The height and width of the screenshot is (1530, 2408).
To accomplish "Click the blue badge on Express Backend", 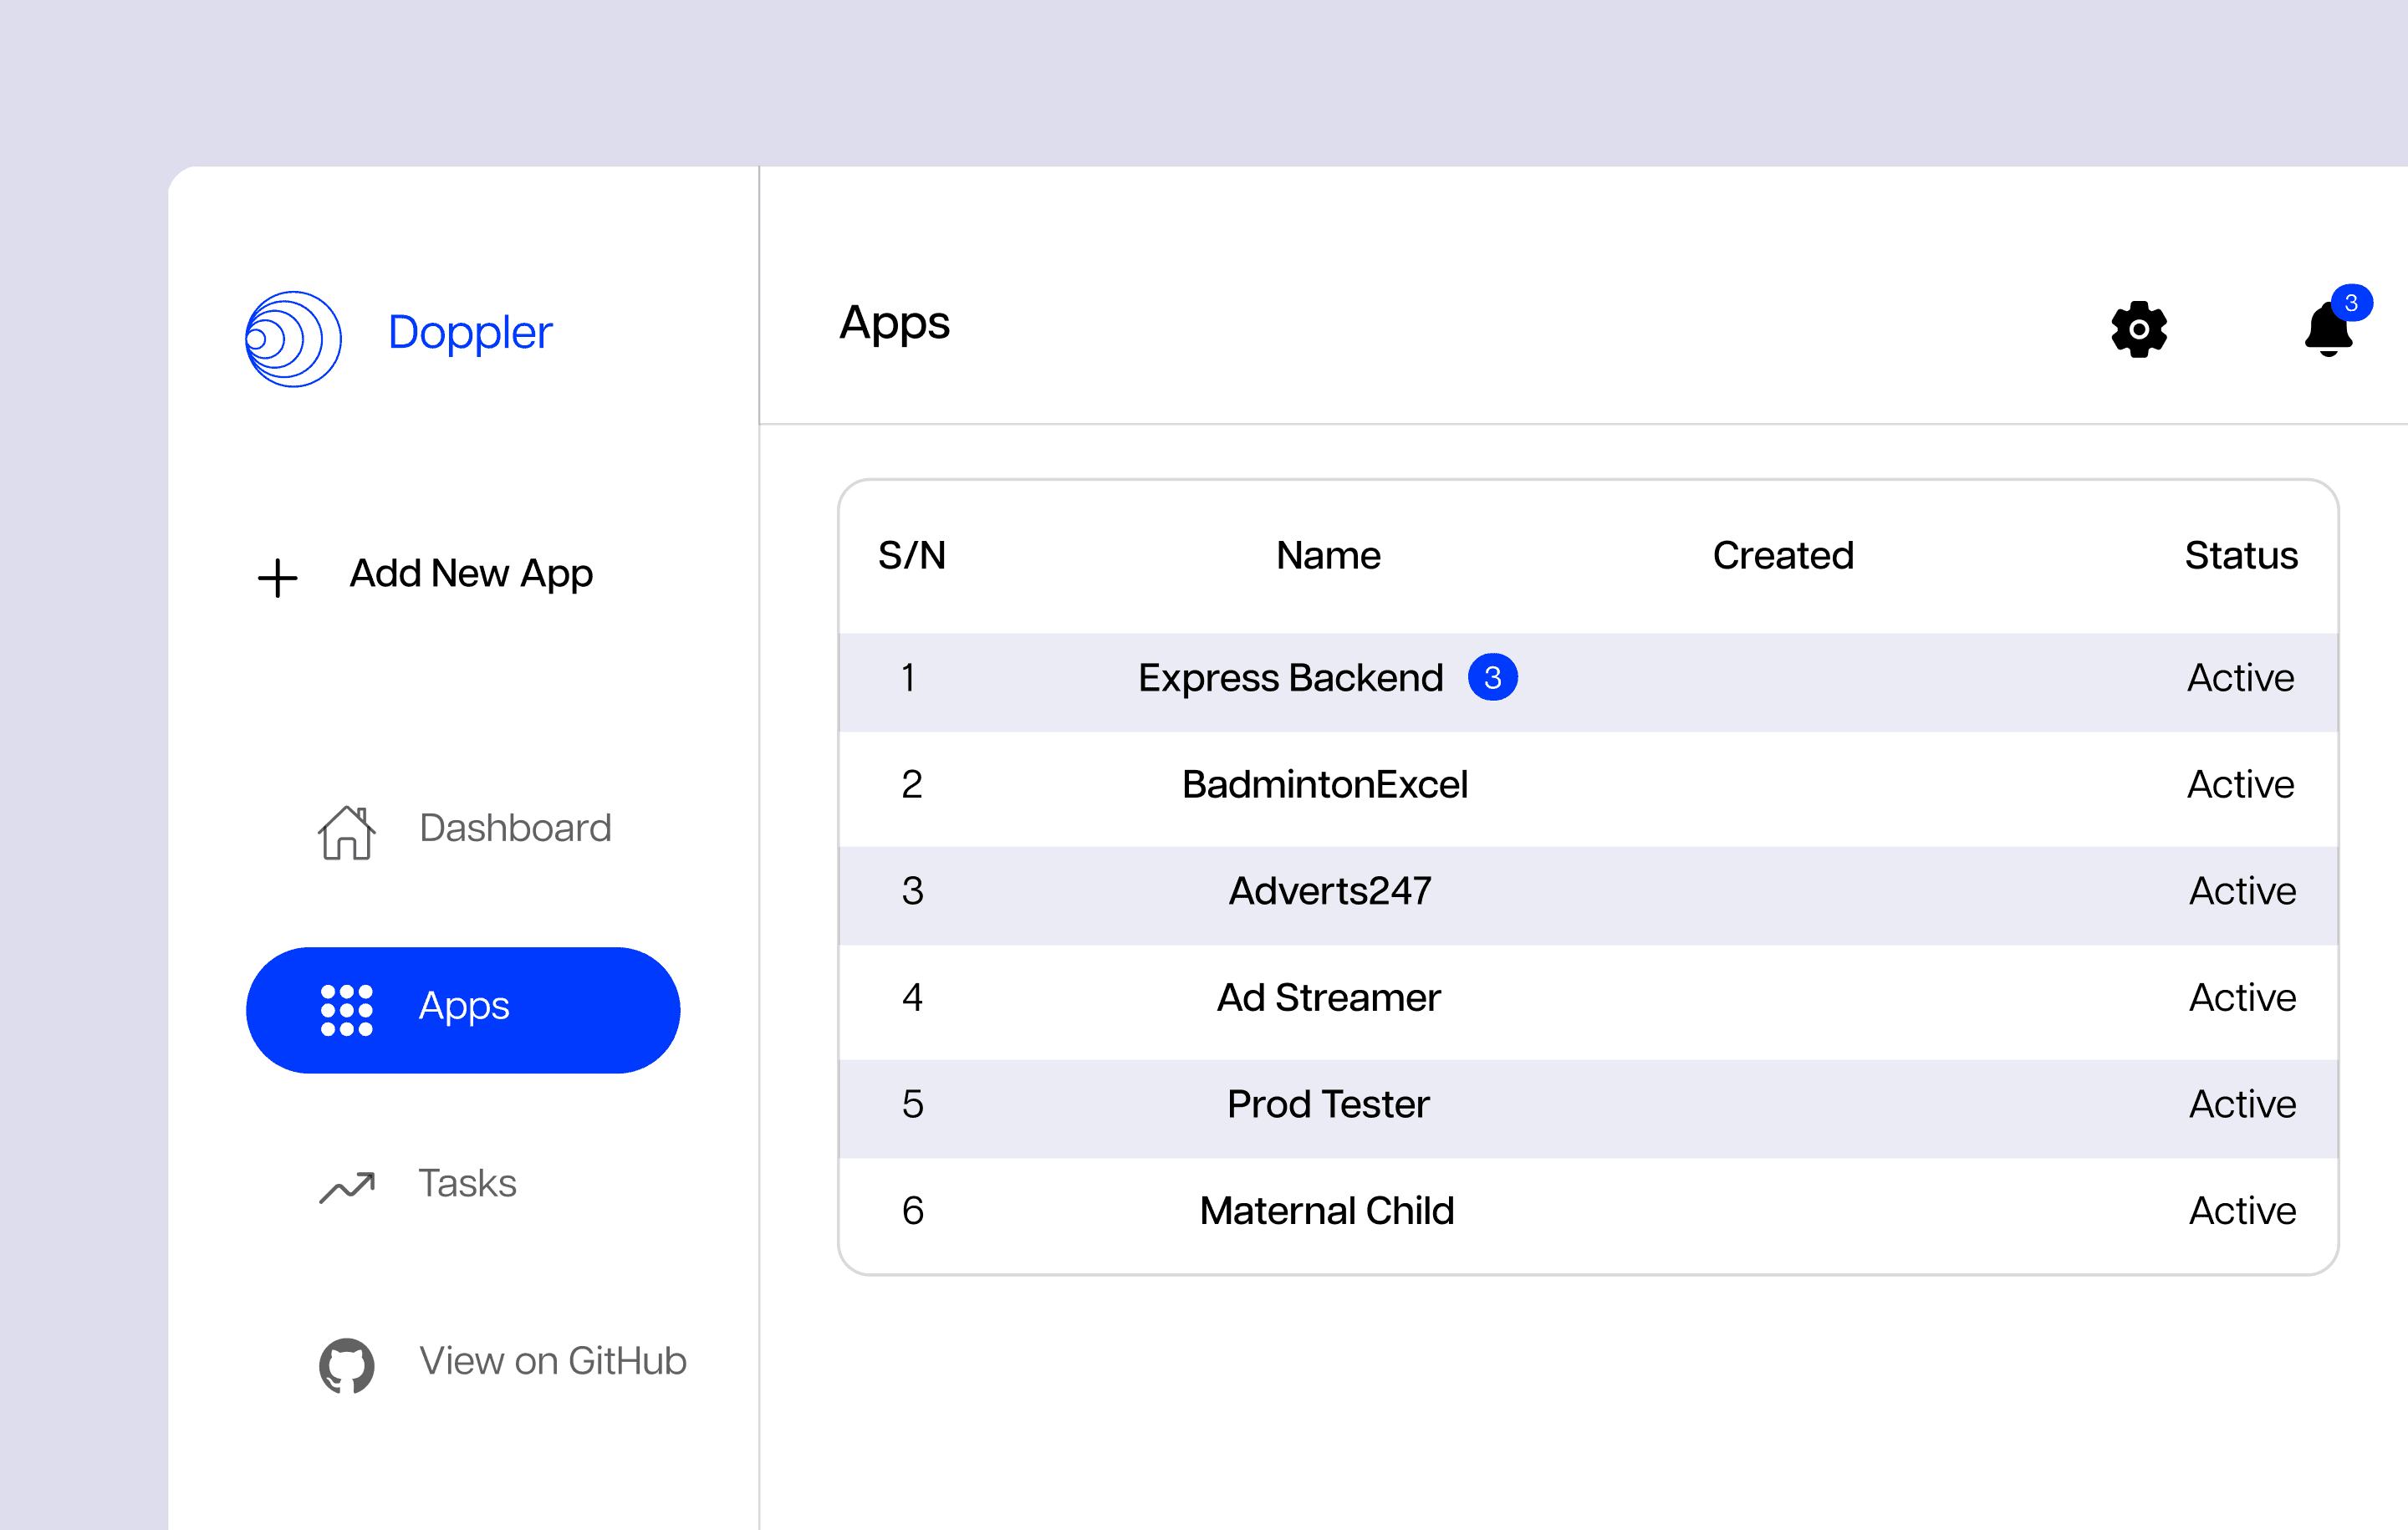I will pos(1491,678).
